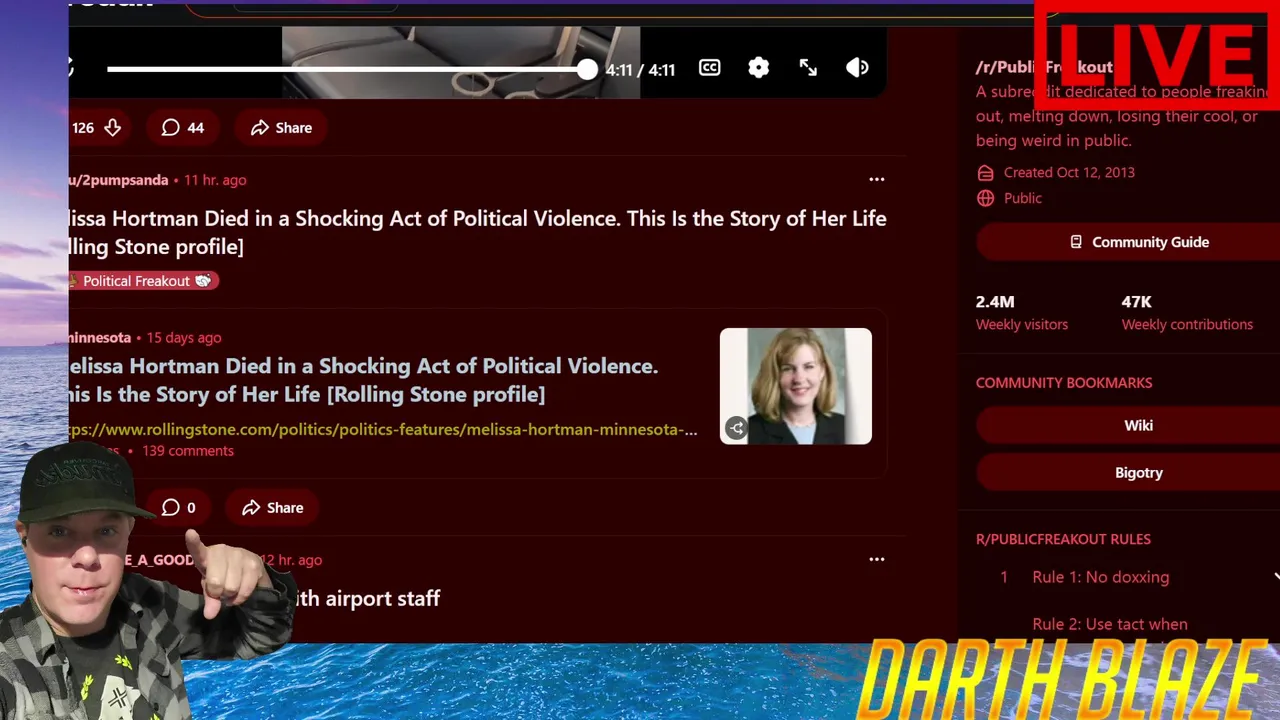Image resolution: width=1280 pixels, height=720 pixels.
Task: Expand video to fullscreen
Action: [x=808, y=68]
